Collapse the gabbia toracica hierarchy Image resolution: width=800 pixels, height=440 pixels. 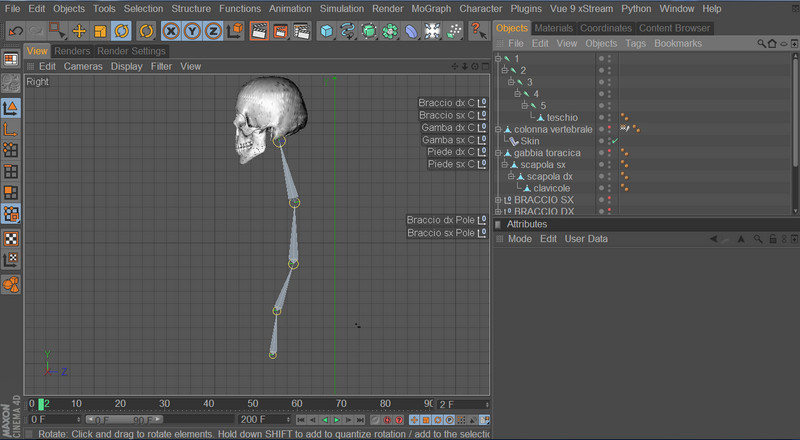[499, 153]
